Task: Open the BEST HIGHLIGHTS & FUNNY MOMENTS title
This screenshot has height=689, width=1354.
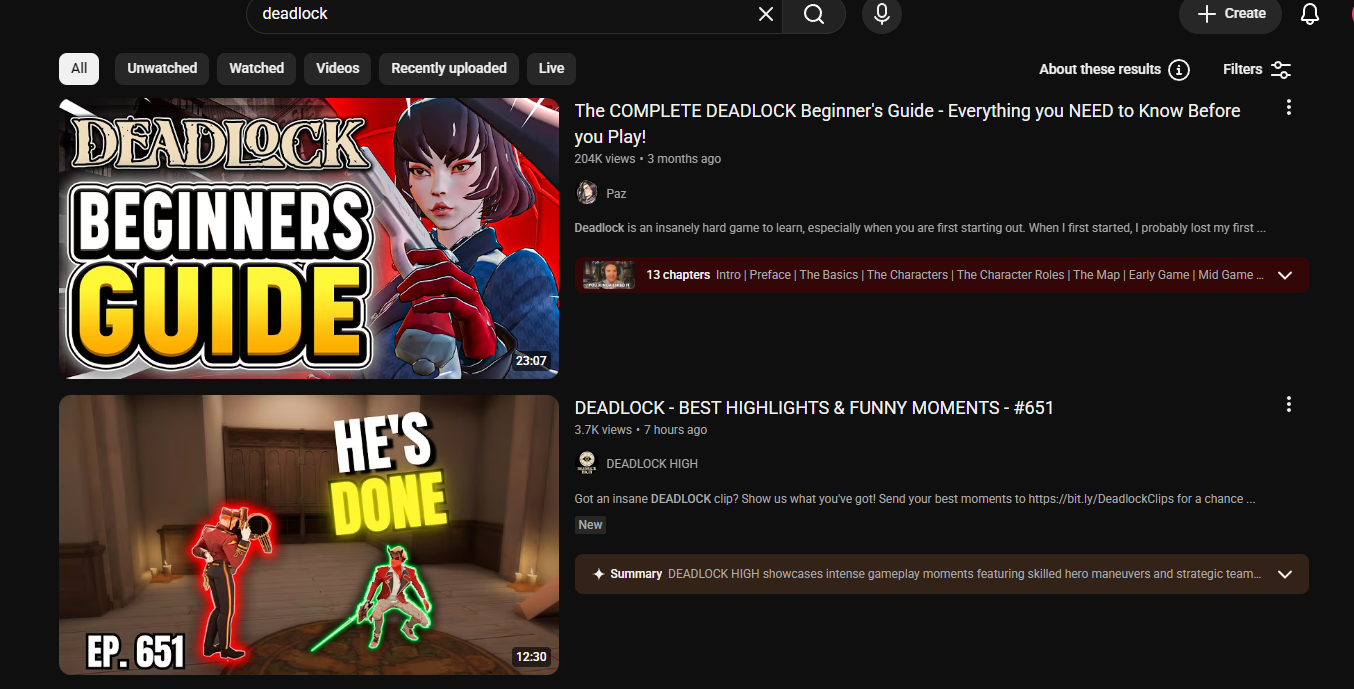Action: (x=814, y=408)
